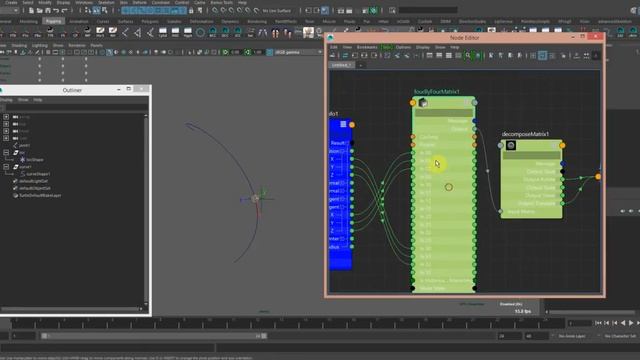Expand the front camera in Outliner
This screenshot has width=640, height=360.
coord(6,131)
